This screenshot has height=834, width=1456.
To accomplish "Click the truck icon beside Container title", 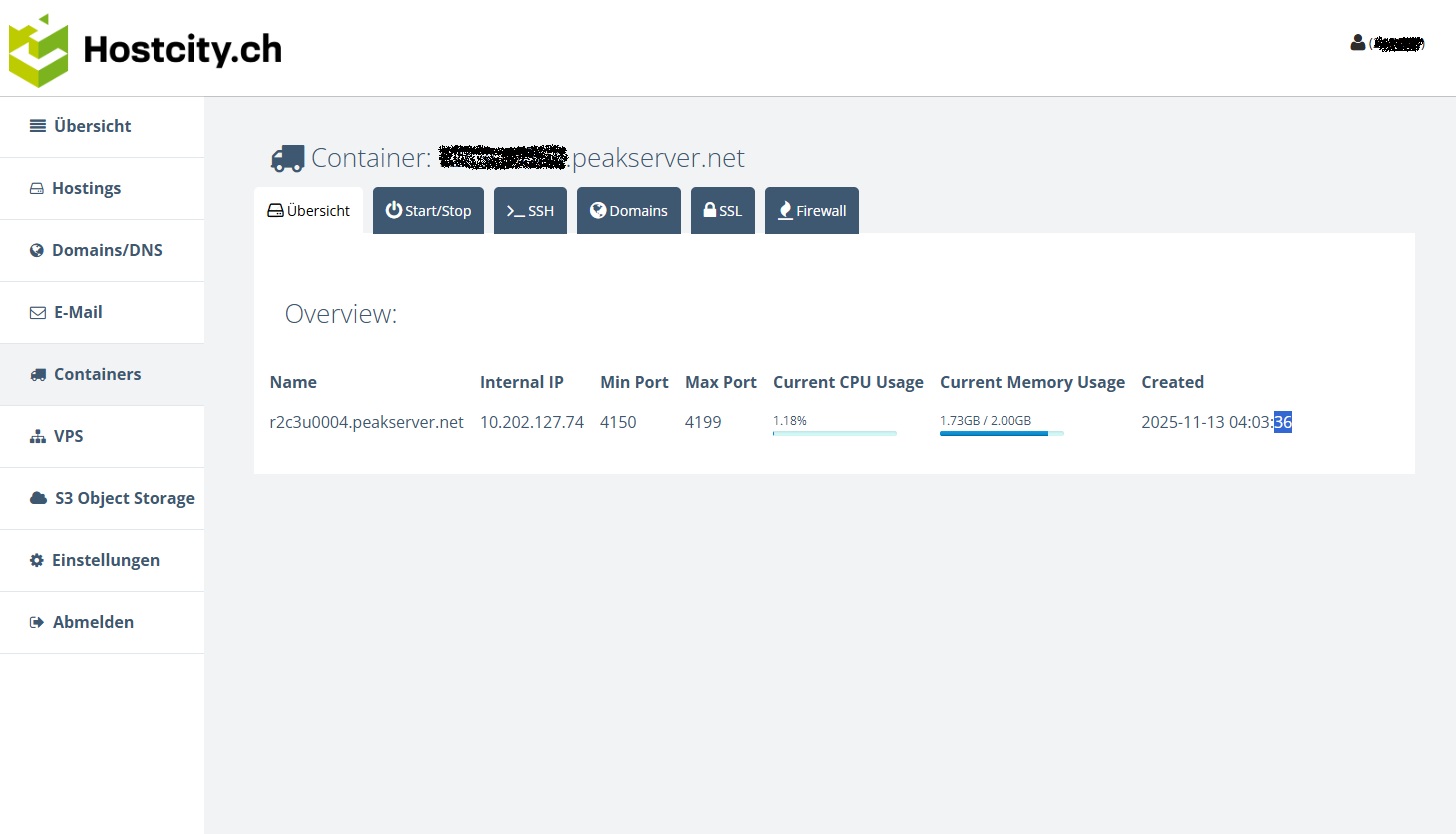I will click(288, 158).
